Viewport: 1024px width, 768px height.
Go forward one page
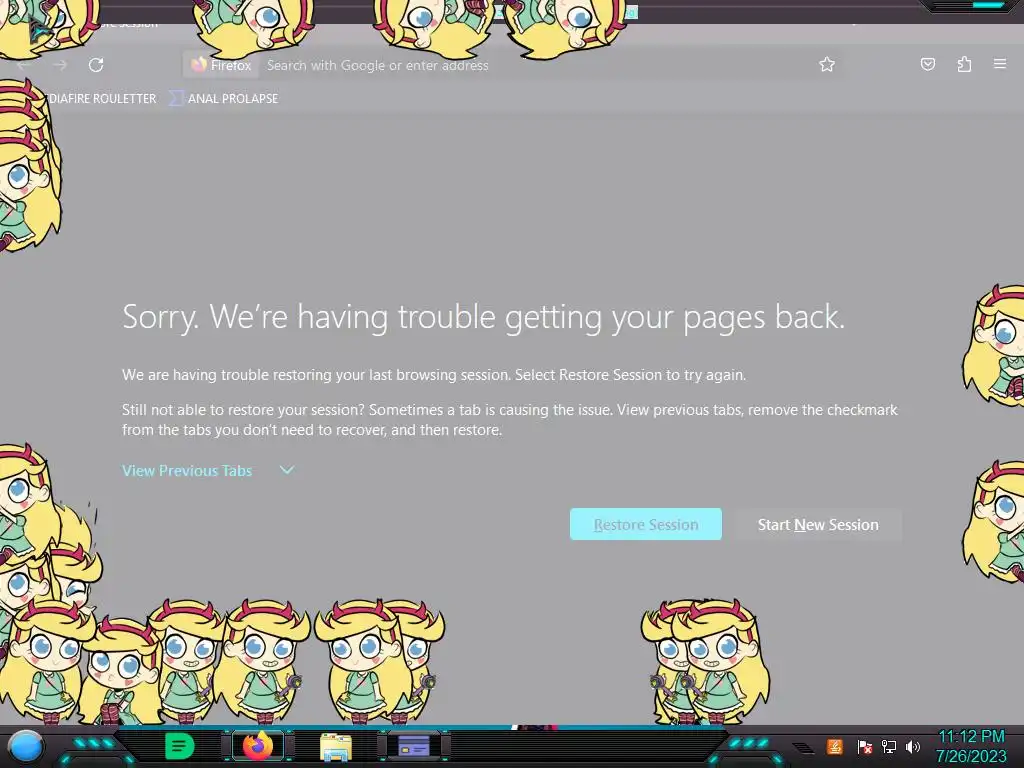pos(60,65)
